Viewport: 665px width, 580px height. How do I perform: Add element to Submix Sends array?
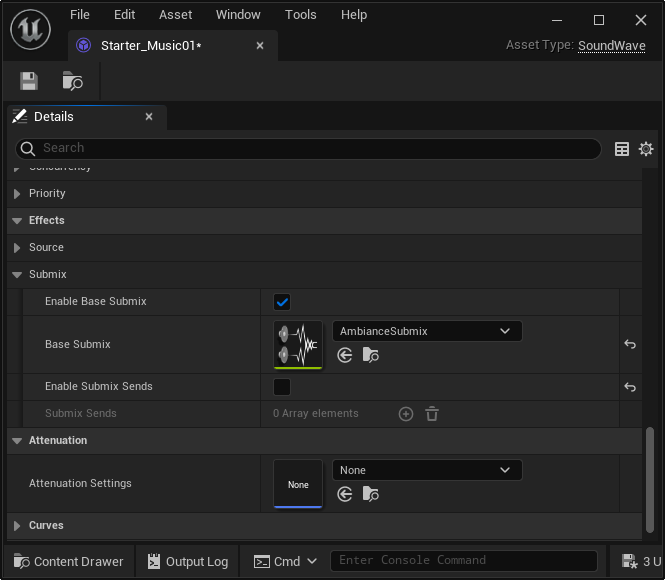click(406, 414)
